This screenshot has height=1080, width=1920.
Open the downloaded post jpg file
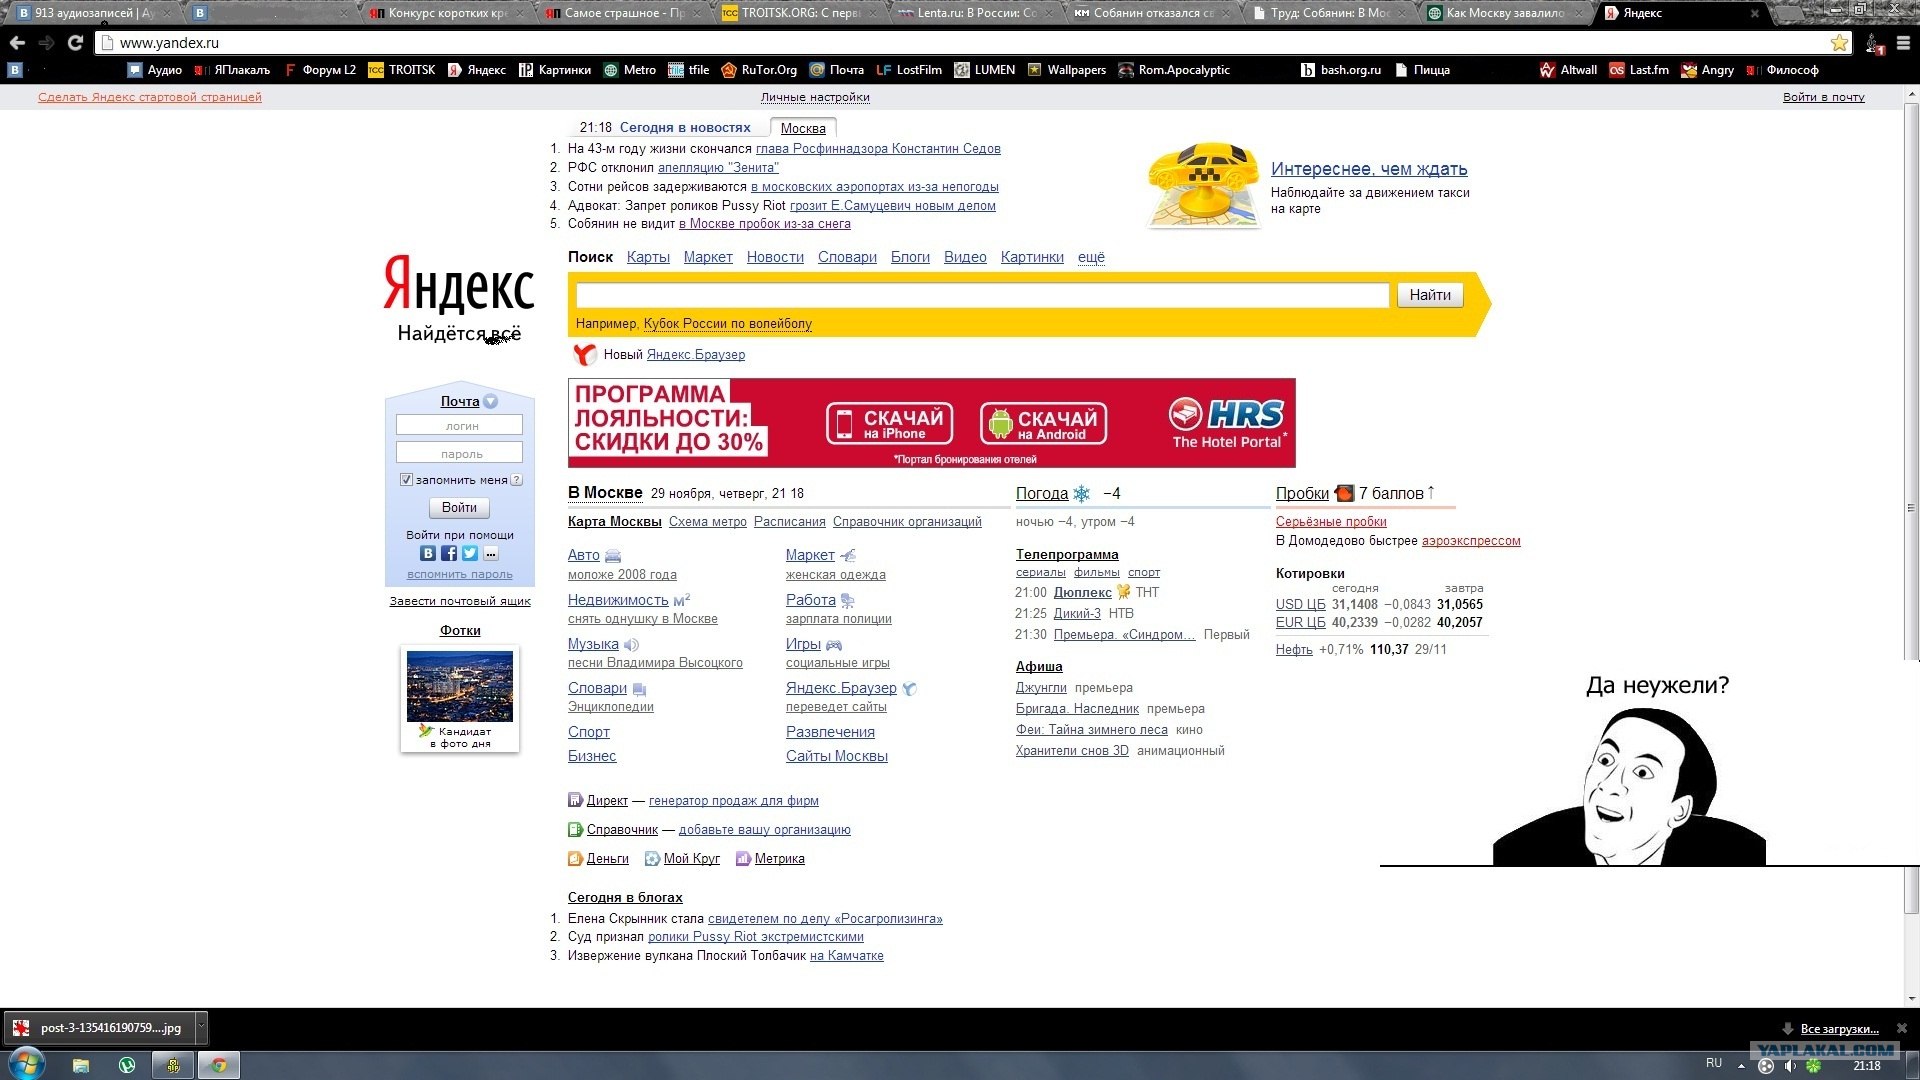coord(98,1027)
